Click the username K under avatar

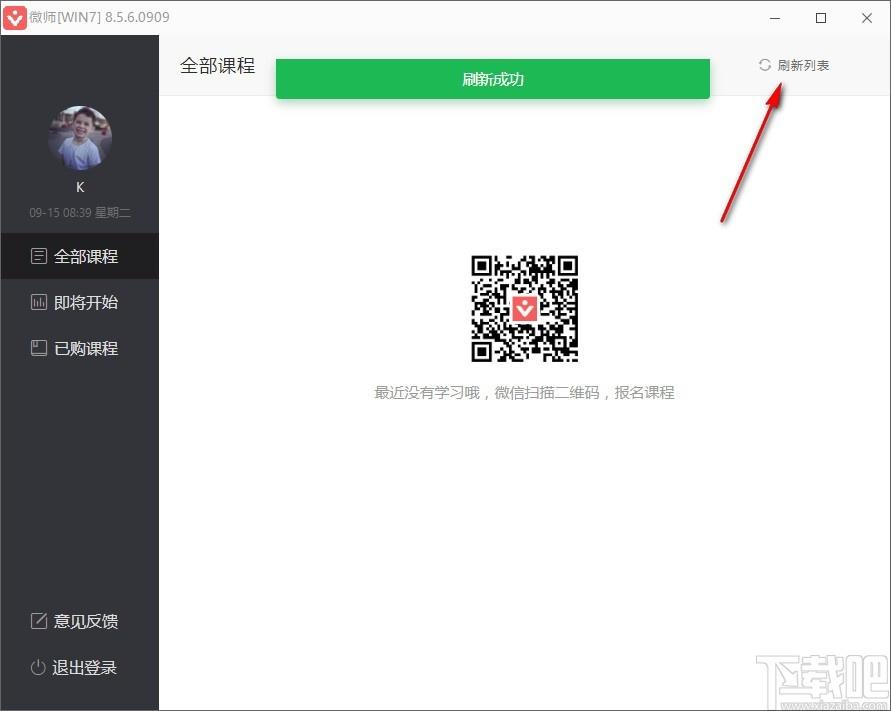pyautogui.click(x=80, y=187)
